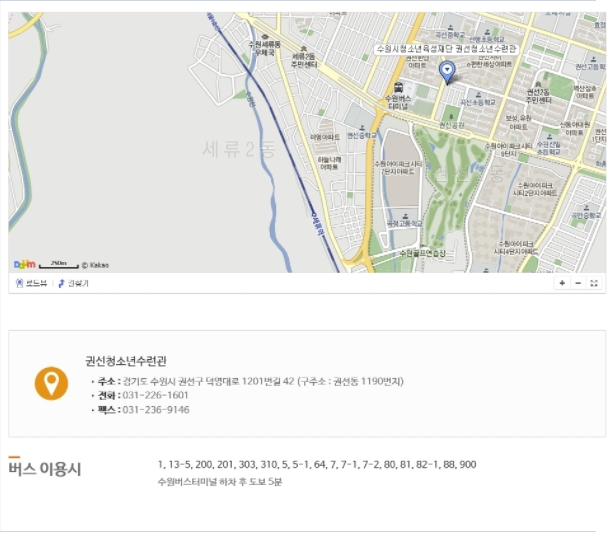Open 길찾기 directions
The height and width of the screenshot is (538, 612).
(74, 284)
